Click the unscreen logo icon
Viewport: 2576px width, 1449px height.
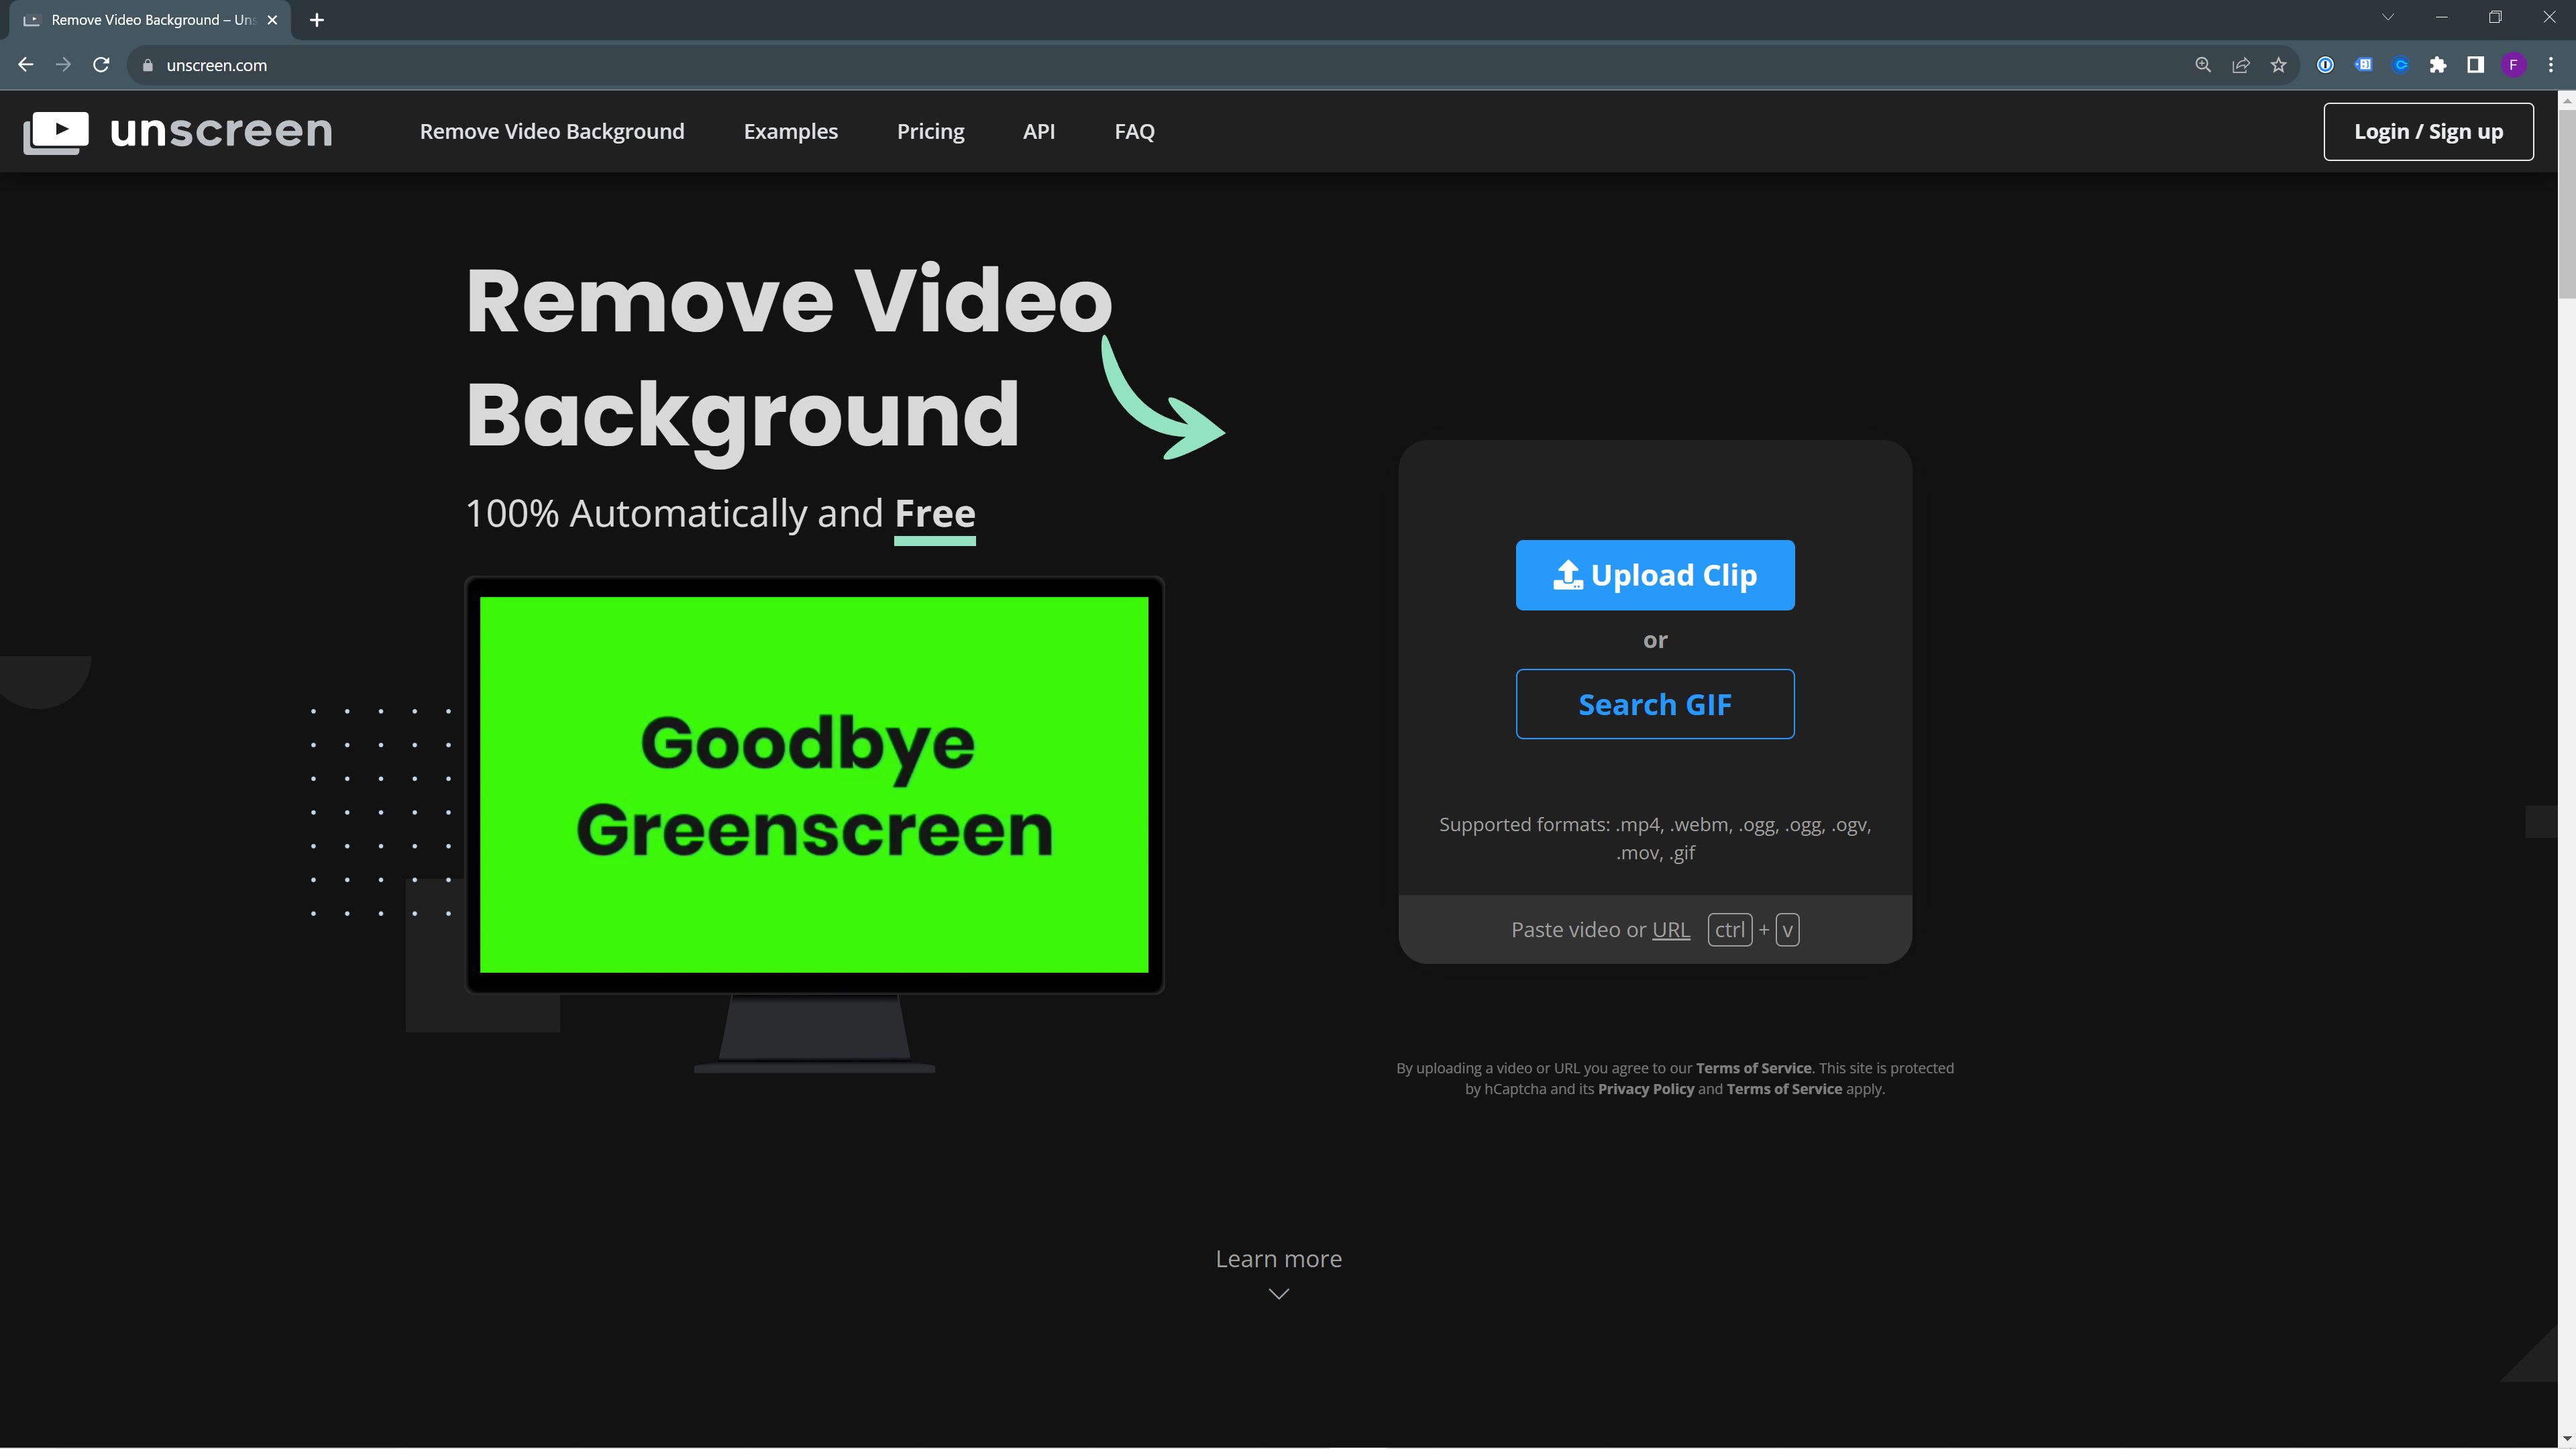coord(56,131)
